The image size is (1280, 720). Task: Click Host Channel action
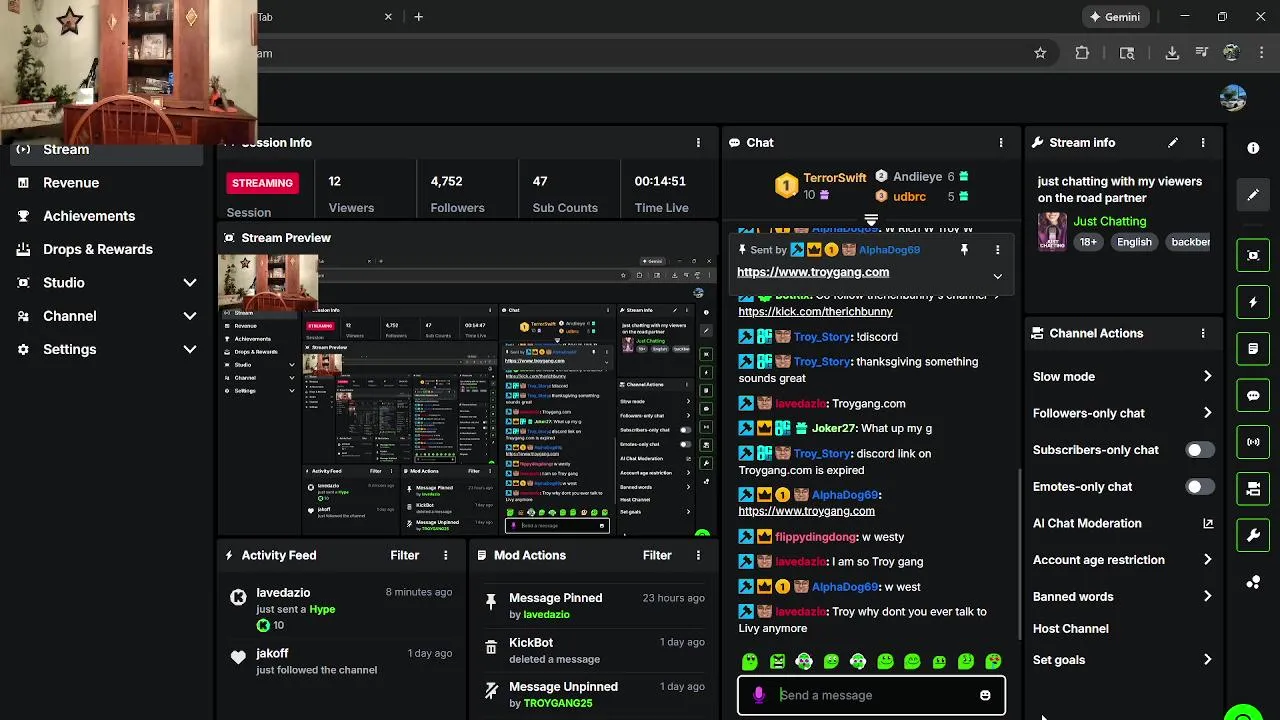1071,629
